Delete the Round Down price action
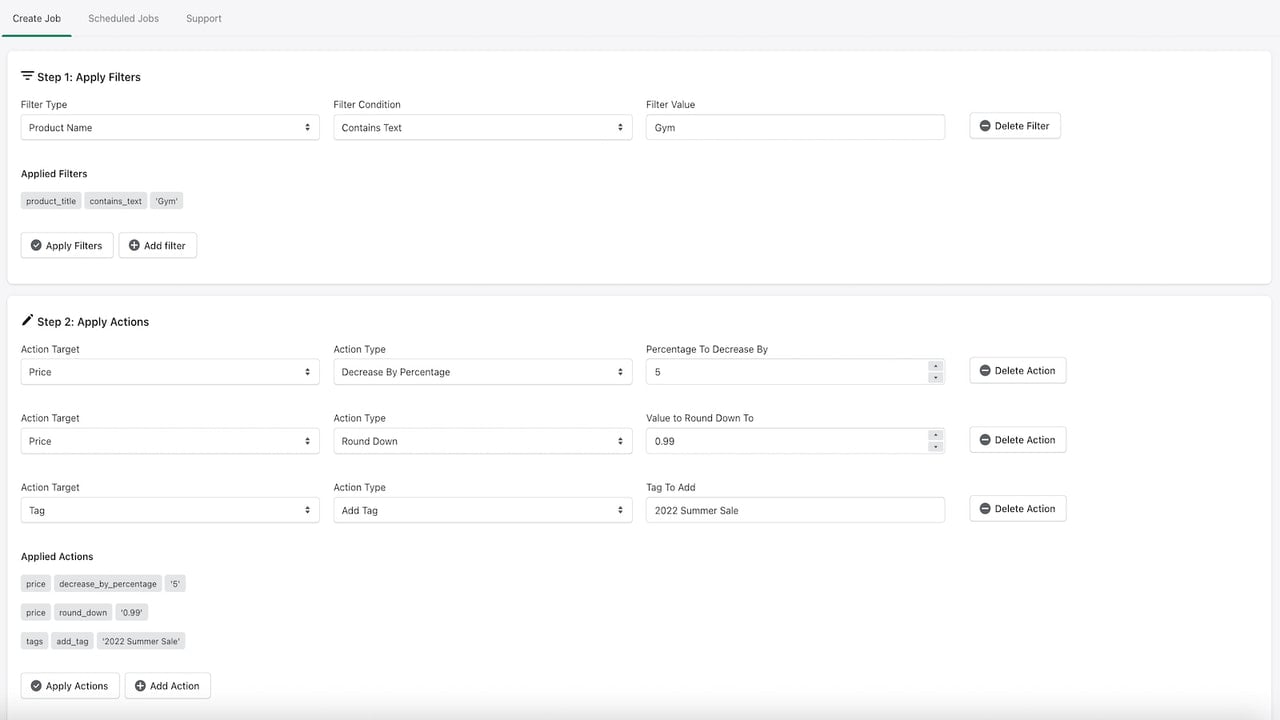Image resolution: width=1280 pixels, height=720 pixels. [x=1018, y=440]
